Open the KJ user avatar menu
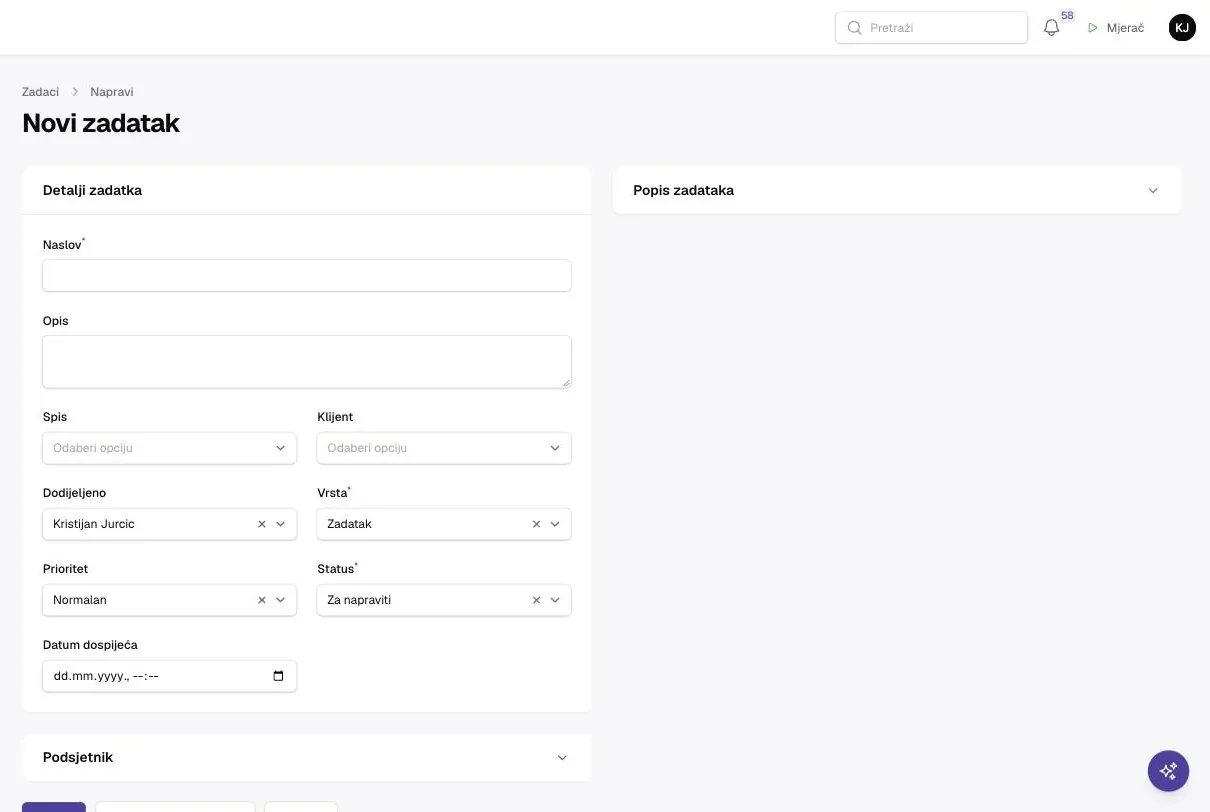This screenshot has height=812, width=1210. (1182, 28)
